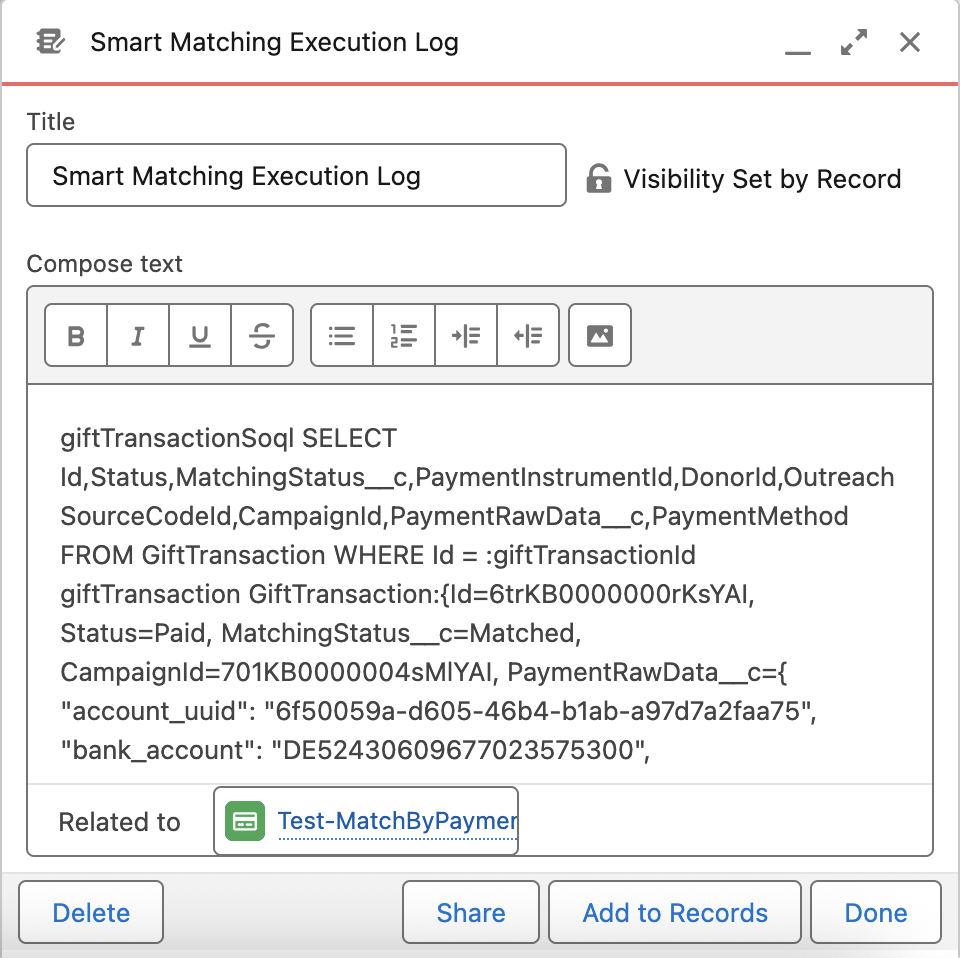Expand the note to full window
Image resolution: width=960 pixels, height=958 pixels.
[854, 42]
